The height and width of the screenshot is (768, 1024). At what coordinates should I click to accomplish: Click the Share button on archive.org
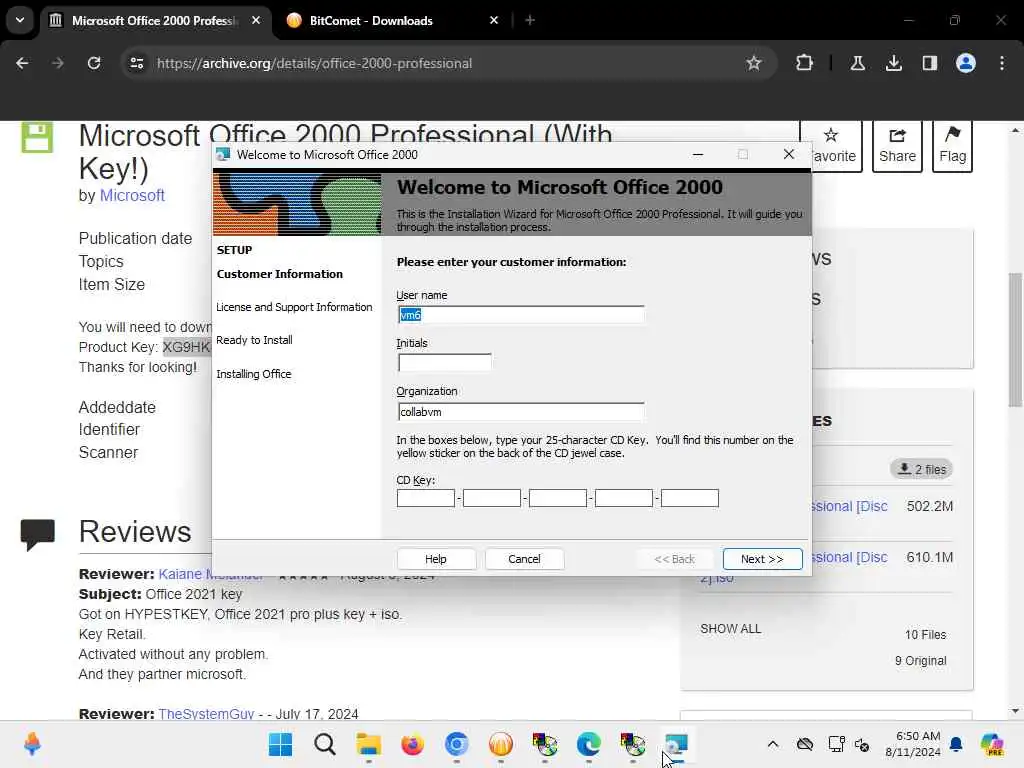click(x=897, y=146)
